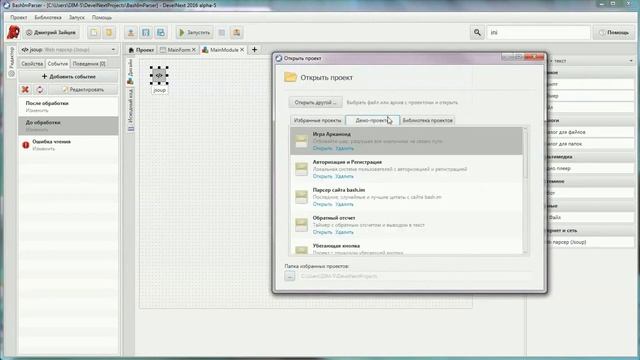
Task: Click the yellow open project toolbar icon
Action: tap(109, 32)
